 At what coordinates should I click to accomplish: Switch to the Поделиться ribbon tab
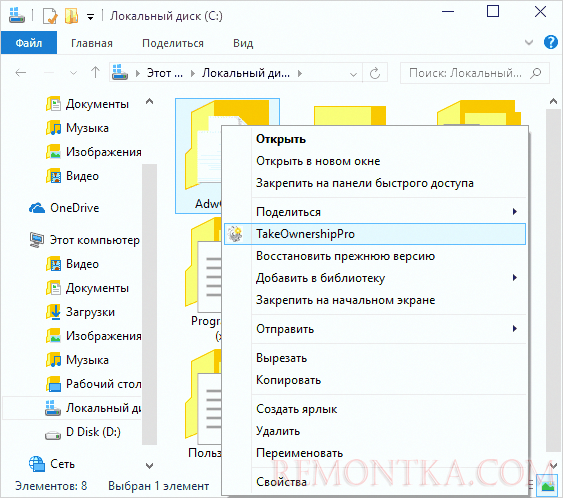click(x=173, y=43)
